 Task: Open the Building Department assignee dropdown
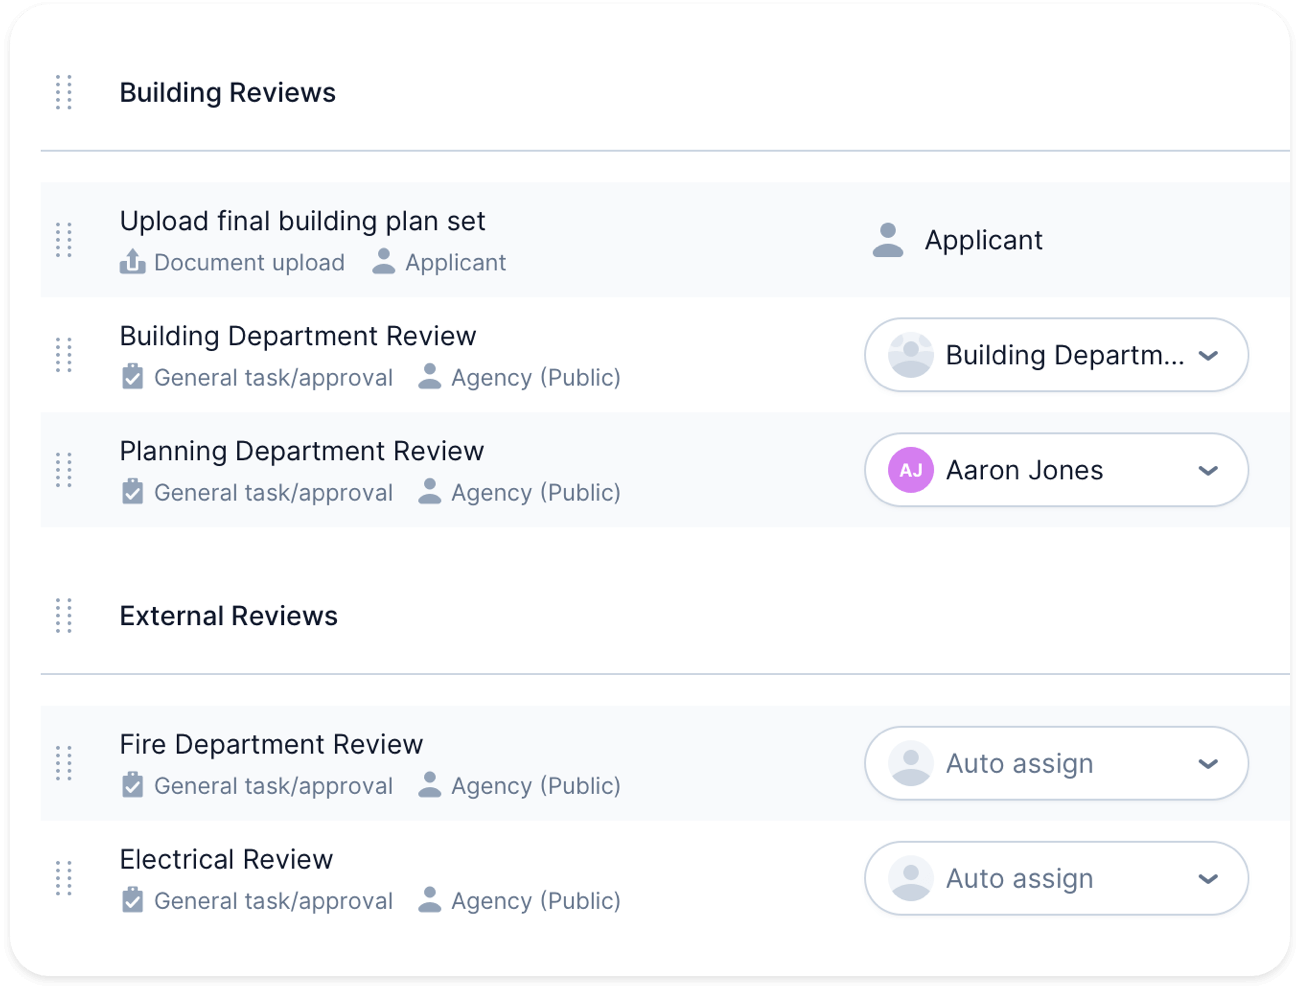(1056, 355)
